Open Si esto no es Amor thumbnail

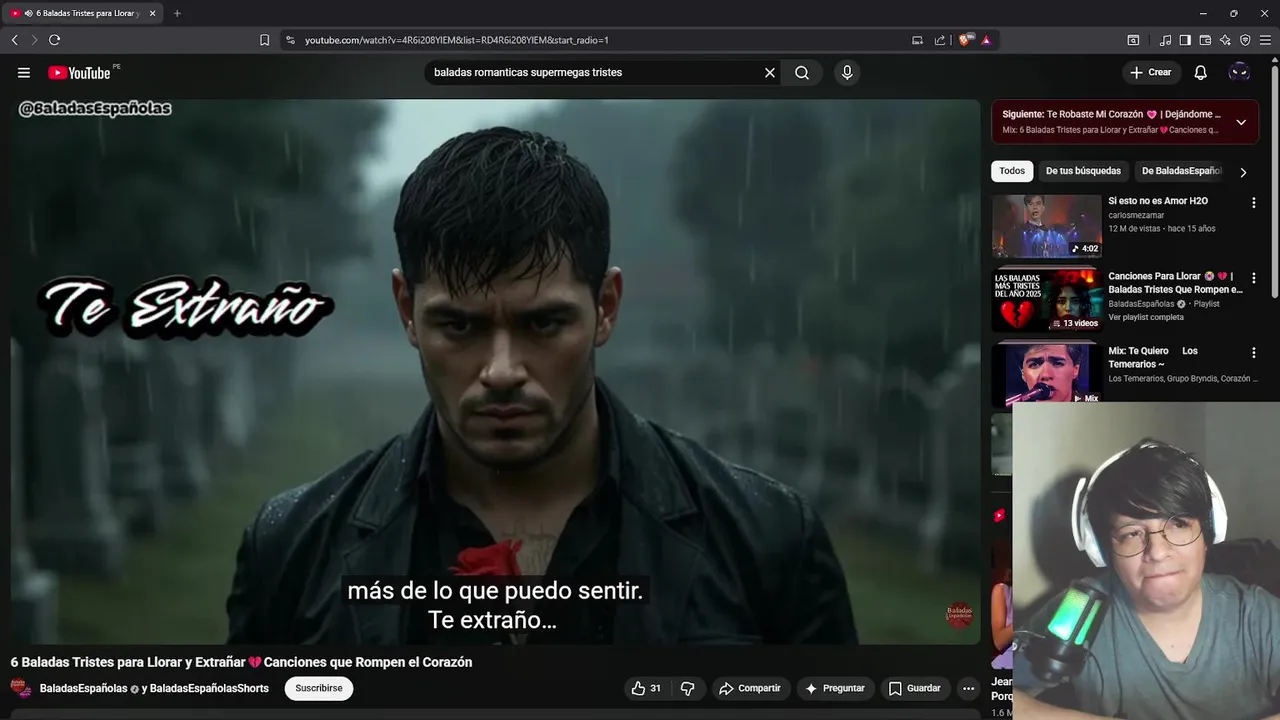click(1047, 226)
